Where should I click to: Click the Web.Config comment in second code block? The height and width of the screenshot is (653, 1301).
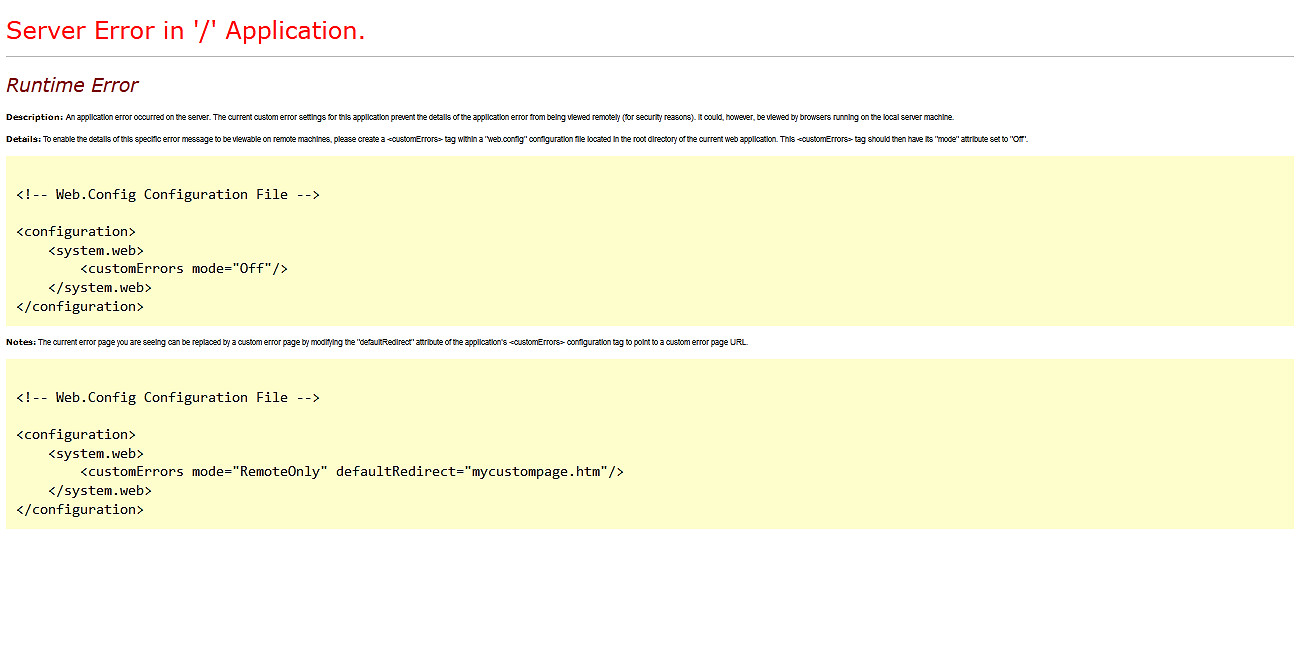(x=168, y=398)
